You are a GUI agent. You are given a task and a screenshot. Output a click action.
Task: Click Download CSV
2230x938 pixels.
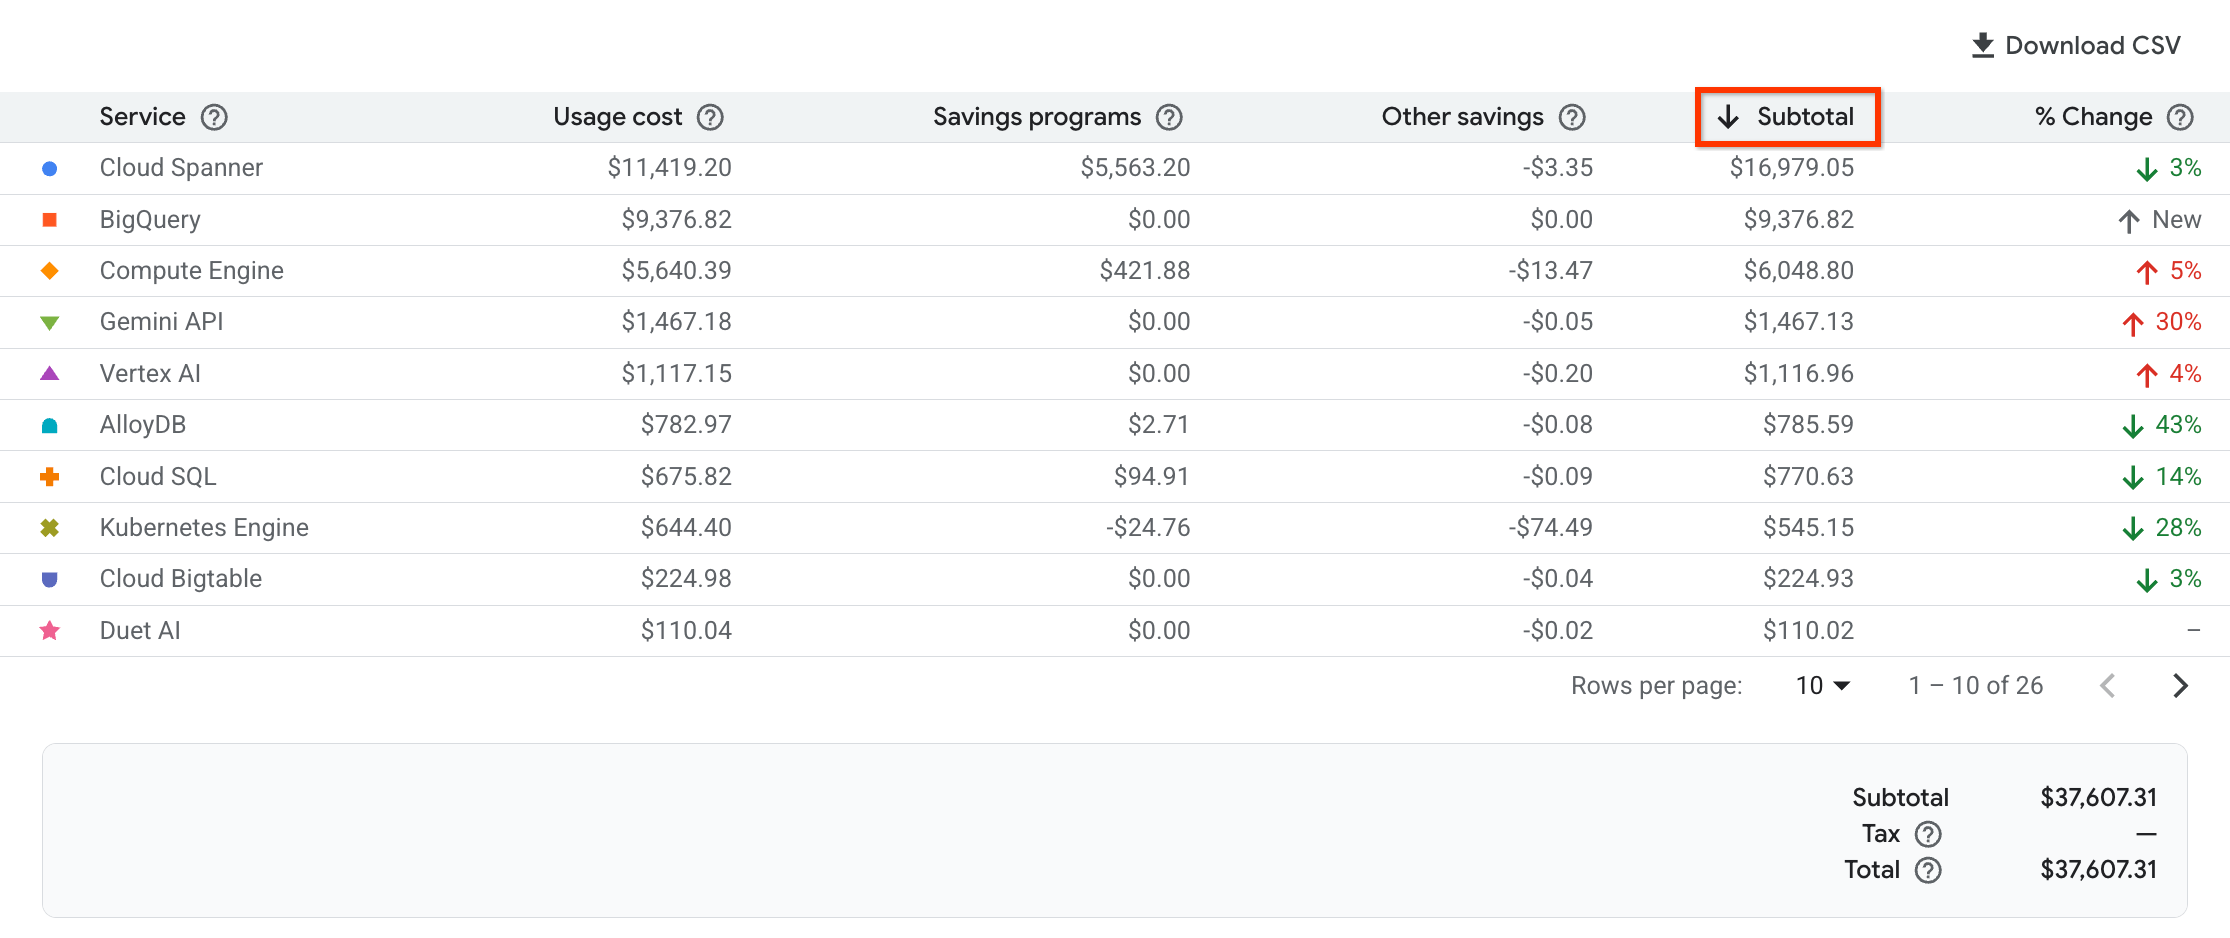click(2094, 44)
